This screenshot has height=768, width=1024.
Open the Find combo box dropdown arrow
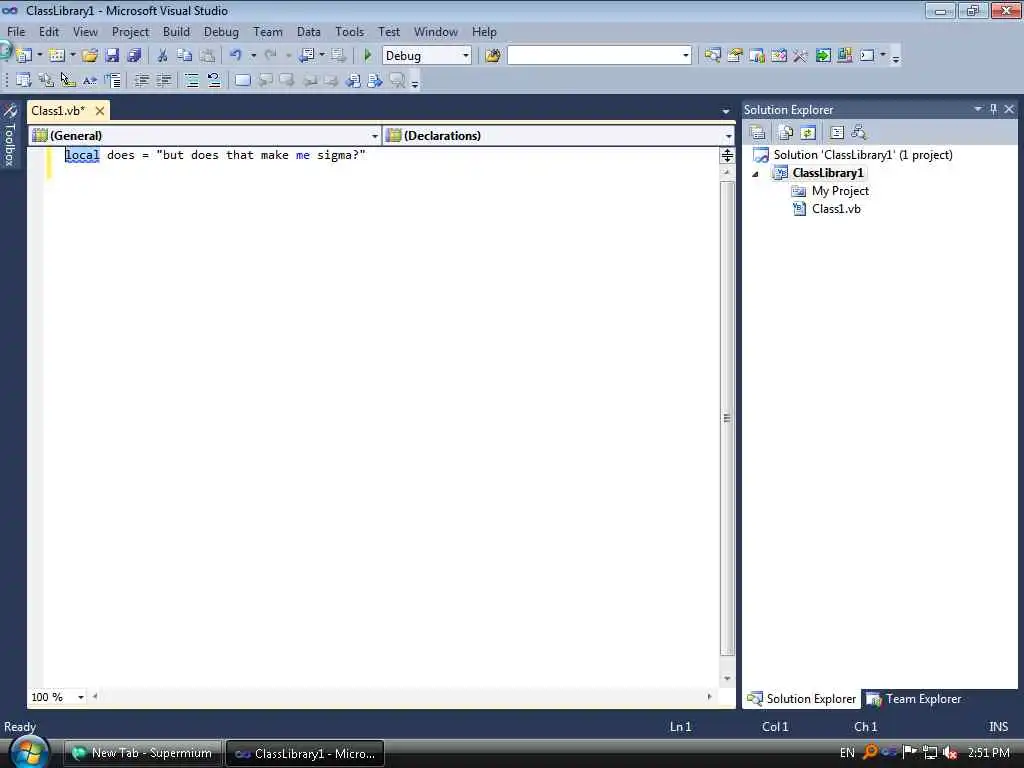(x=685, y=56)
